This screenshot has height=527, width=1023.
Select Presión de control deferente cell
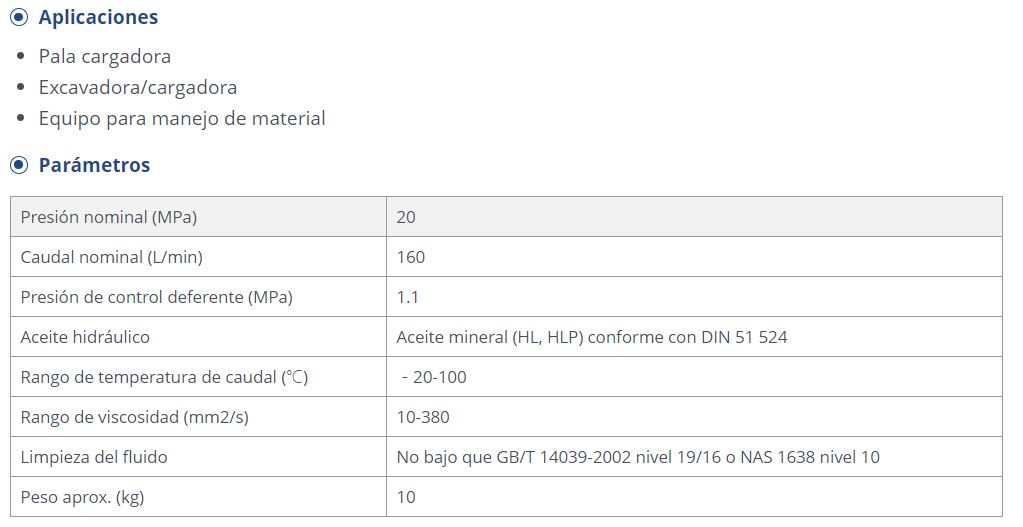coord(198,297)
